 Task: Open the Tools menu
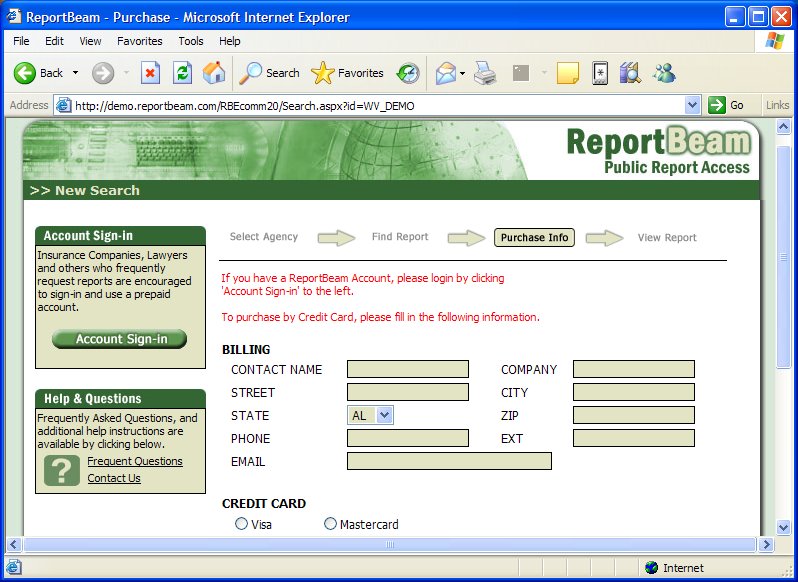click(x=191, y=41)
